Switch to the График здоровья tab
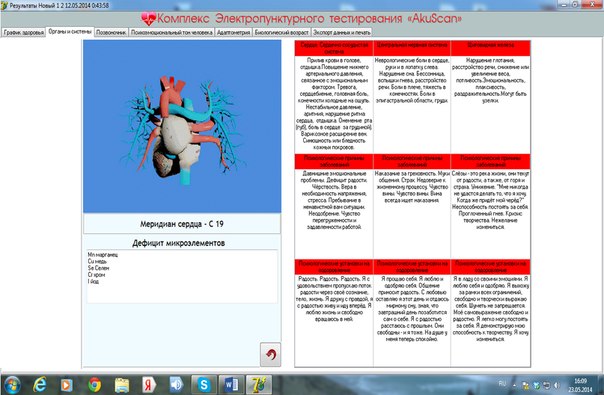 pyautogui.click(x=23, y=32)
